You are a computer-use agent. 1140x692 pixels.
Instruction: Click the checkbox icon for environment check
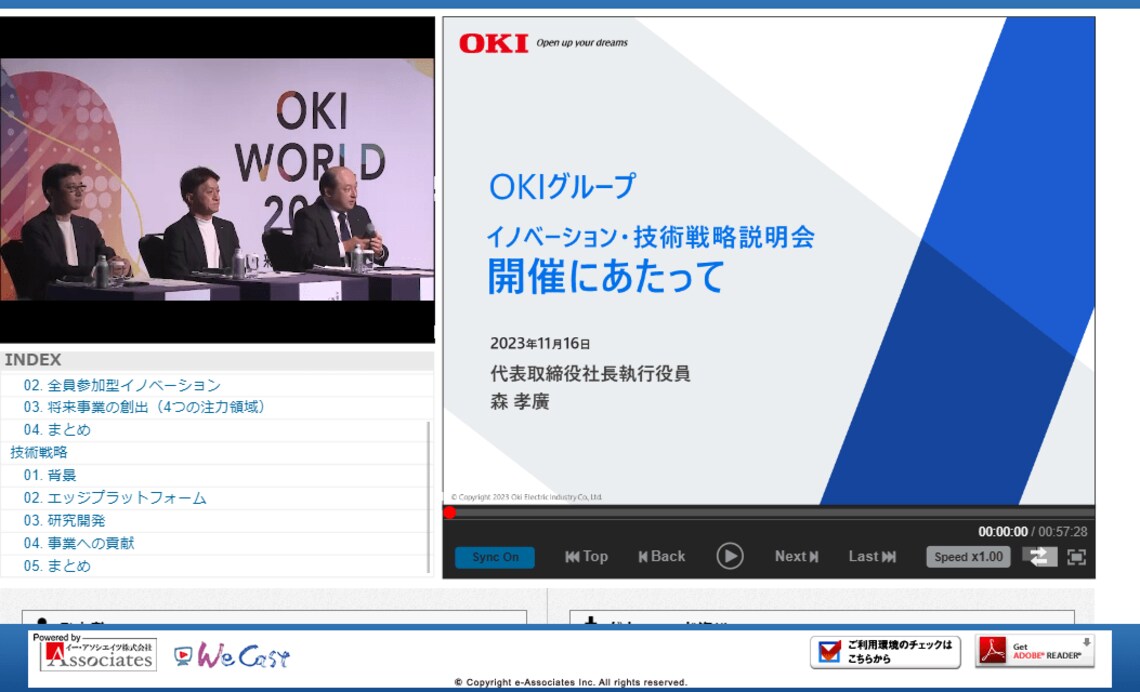(828, 650)
